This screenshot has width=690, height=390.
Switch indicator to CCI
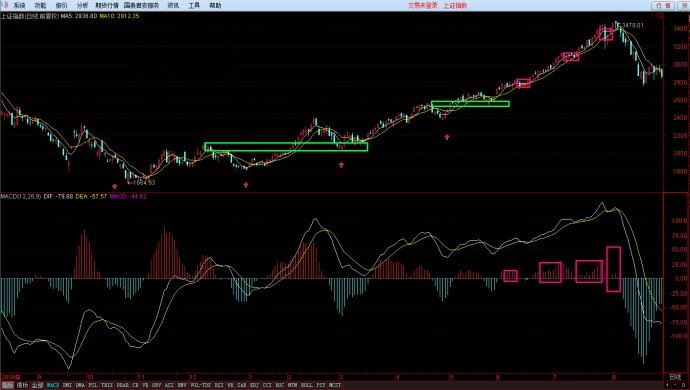click(x=267, y=385)
